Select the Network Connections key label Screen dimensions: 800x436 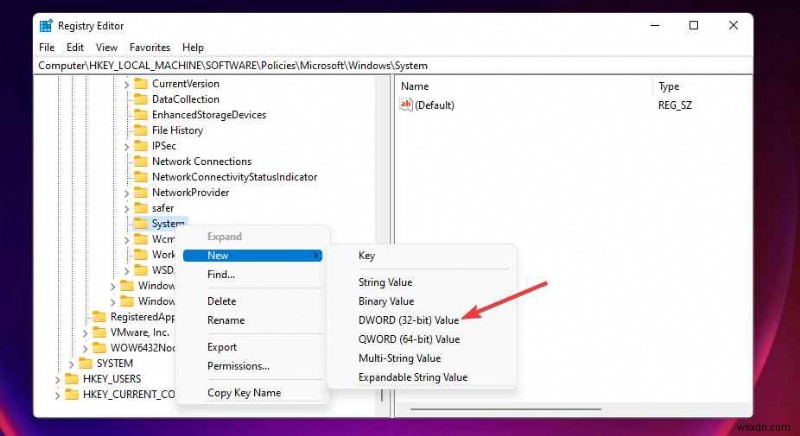[202, 162]
